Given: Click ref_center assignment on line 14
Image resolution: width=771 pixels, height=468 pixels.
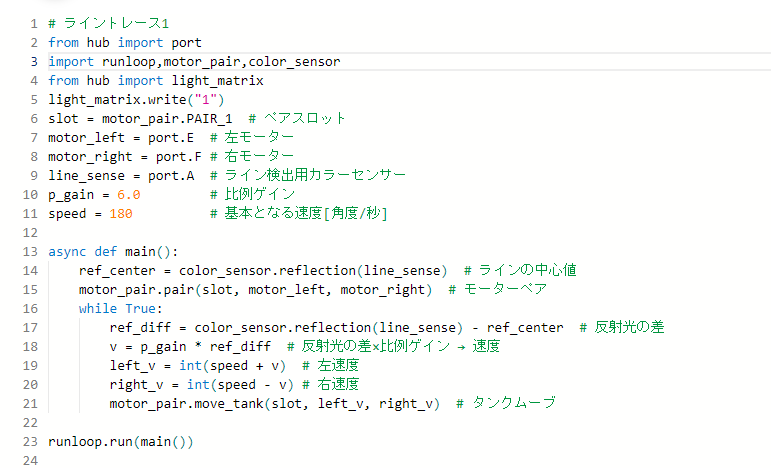Looking at the screenshot, I should (x=110, y=271).
